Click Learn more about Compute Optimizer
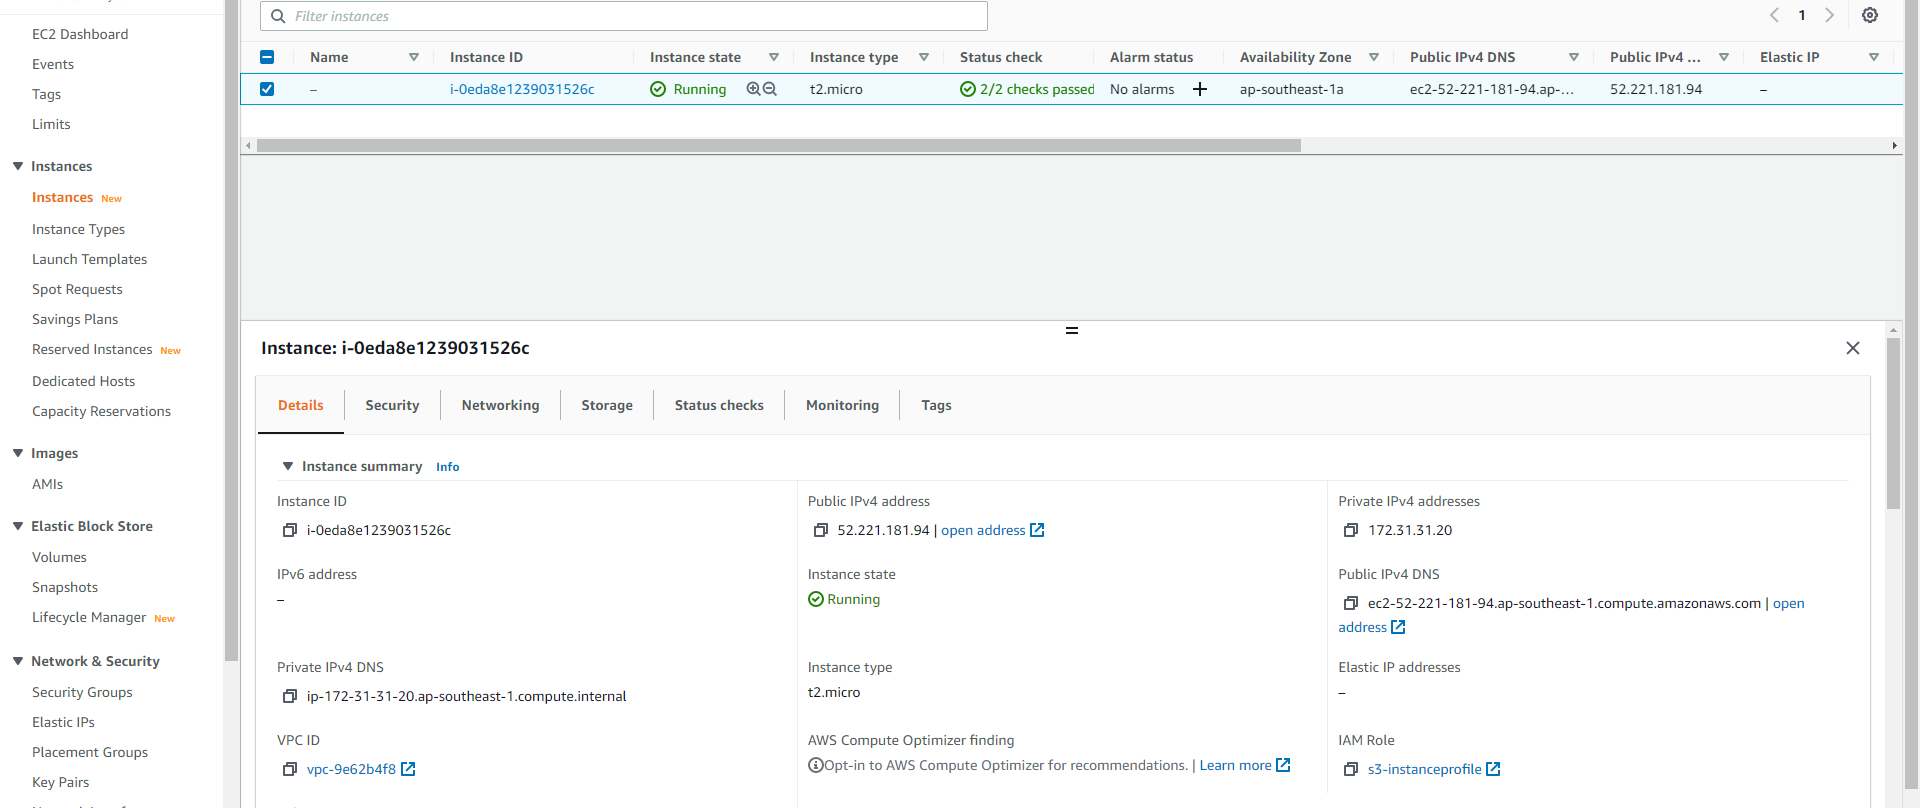1920x808 pixels. [1235, 765]
